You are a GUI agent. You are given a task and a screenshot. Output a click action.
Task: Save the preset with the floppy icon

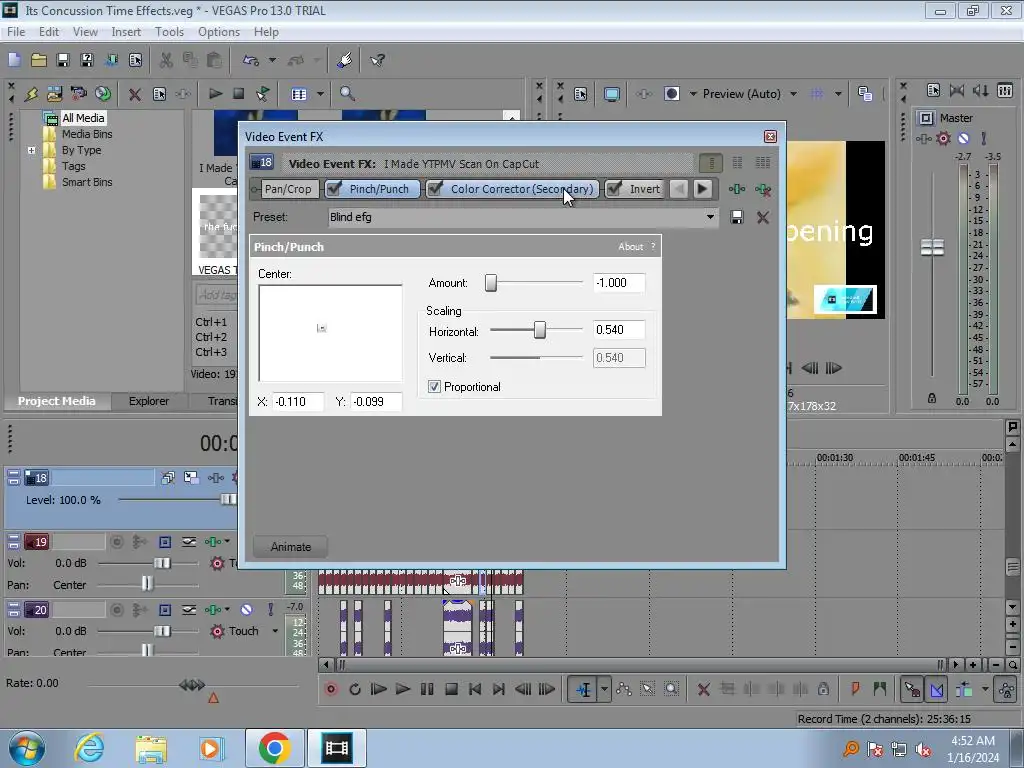(x=737, y=217)
